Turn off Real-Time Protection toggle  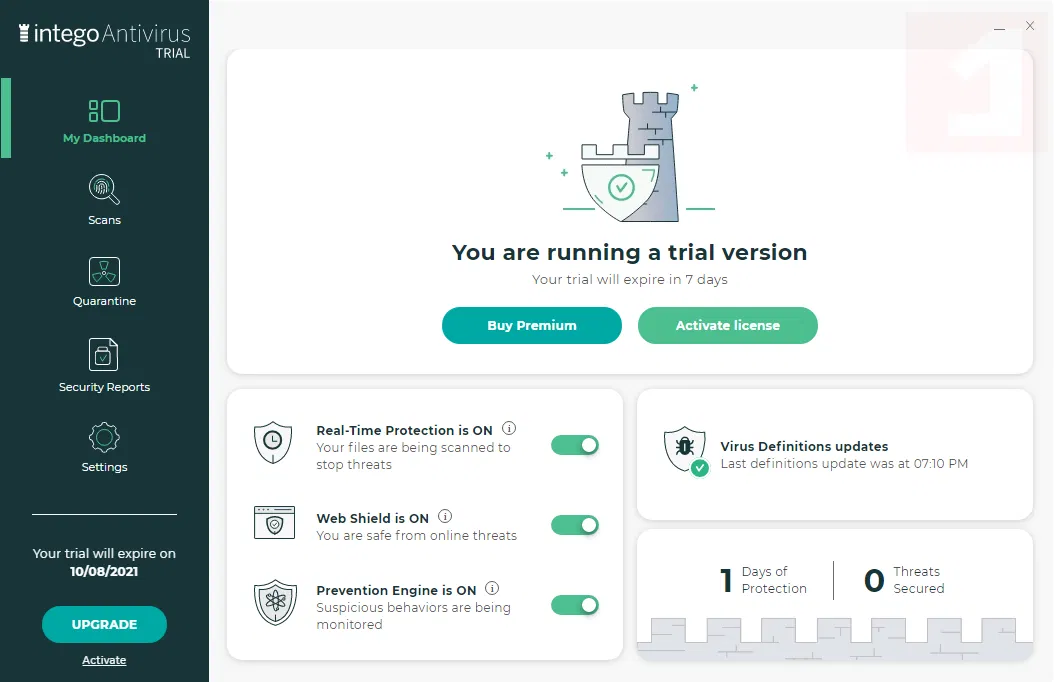click(x=575, y=445)
